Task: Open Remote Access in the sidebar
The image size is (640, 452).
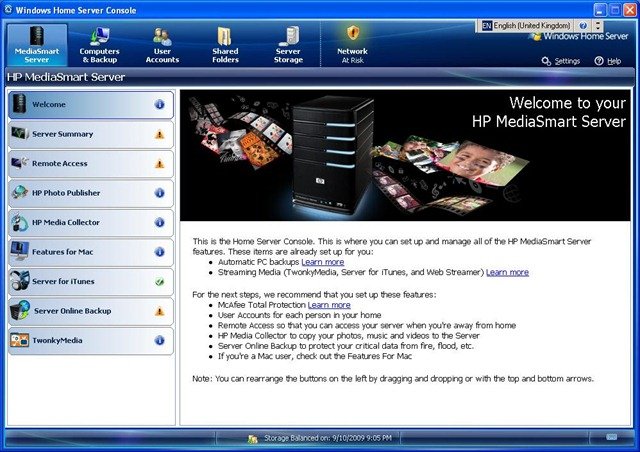Action: (91, 163)
